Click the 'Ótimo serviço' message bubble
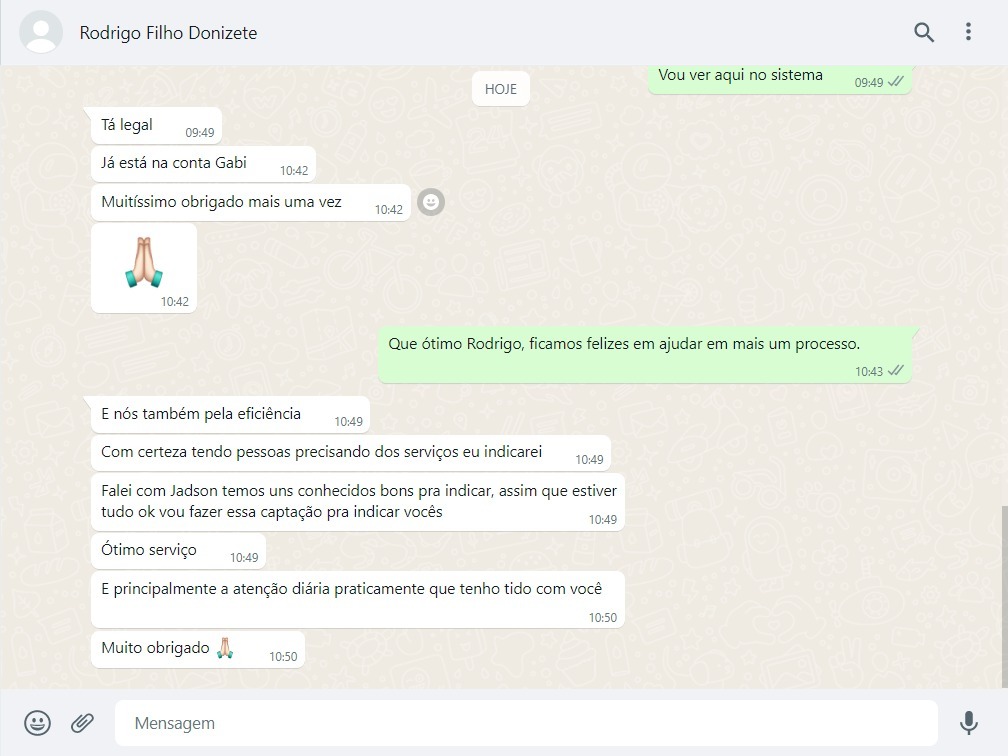Screen dimensions: 1008x756 [178, 551]
